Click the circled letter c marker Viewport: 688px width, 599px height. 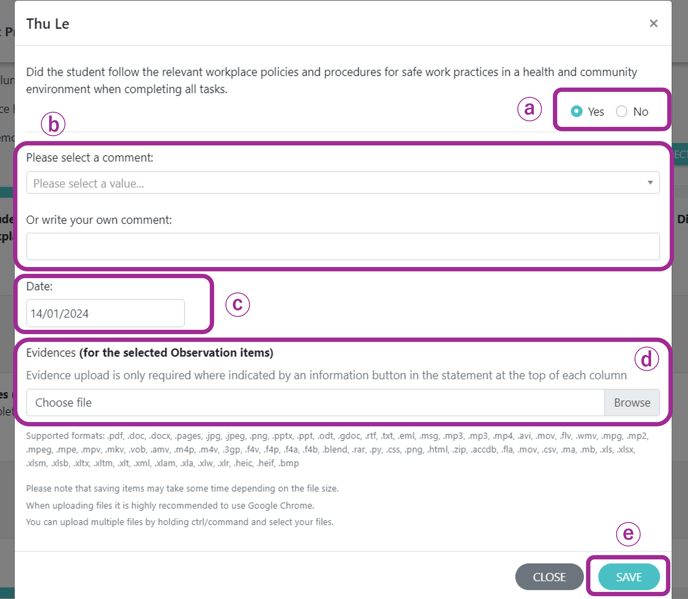237,304
